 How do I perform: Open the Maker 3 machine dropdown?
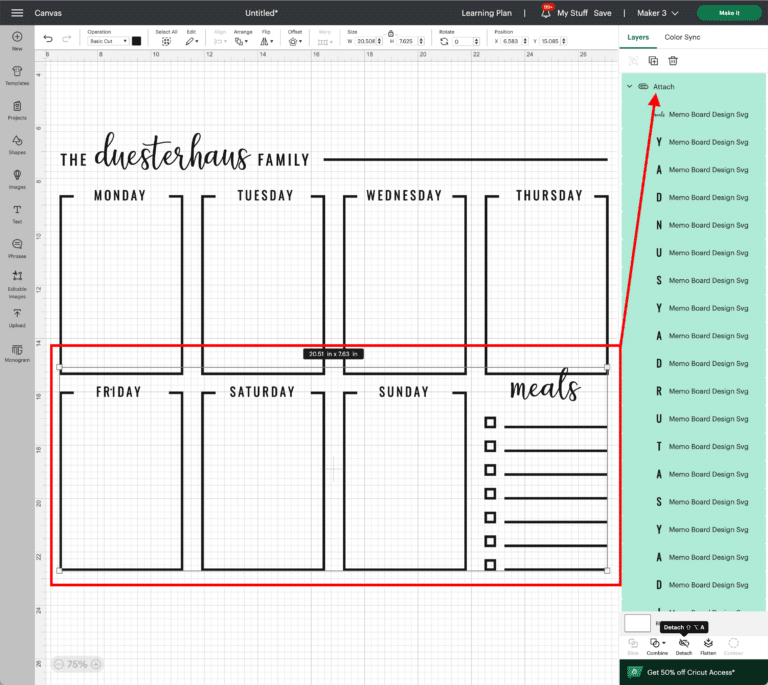point(660,13)
